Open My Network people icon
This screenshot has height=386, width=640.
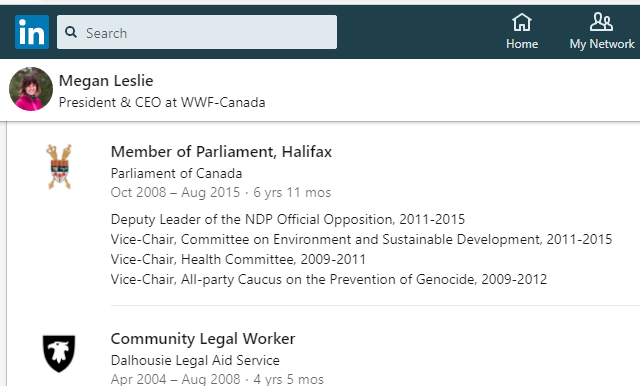tap(601, 22)
